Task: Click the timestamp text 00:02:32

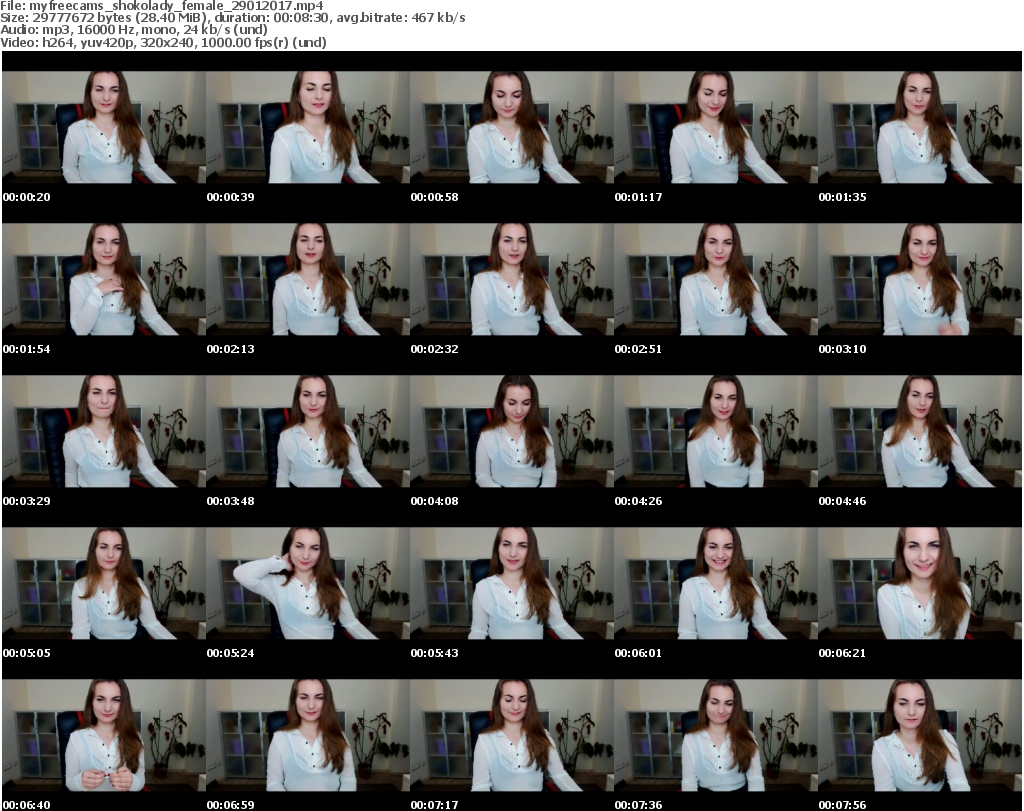Action: [x=434, y=349]
